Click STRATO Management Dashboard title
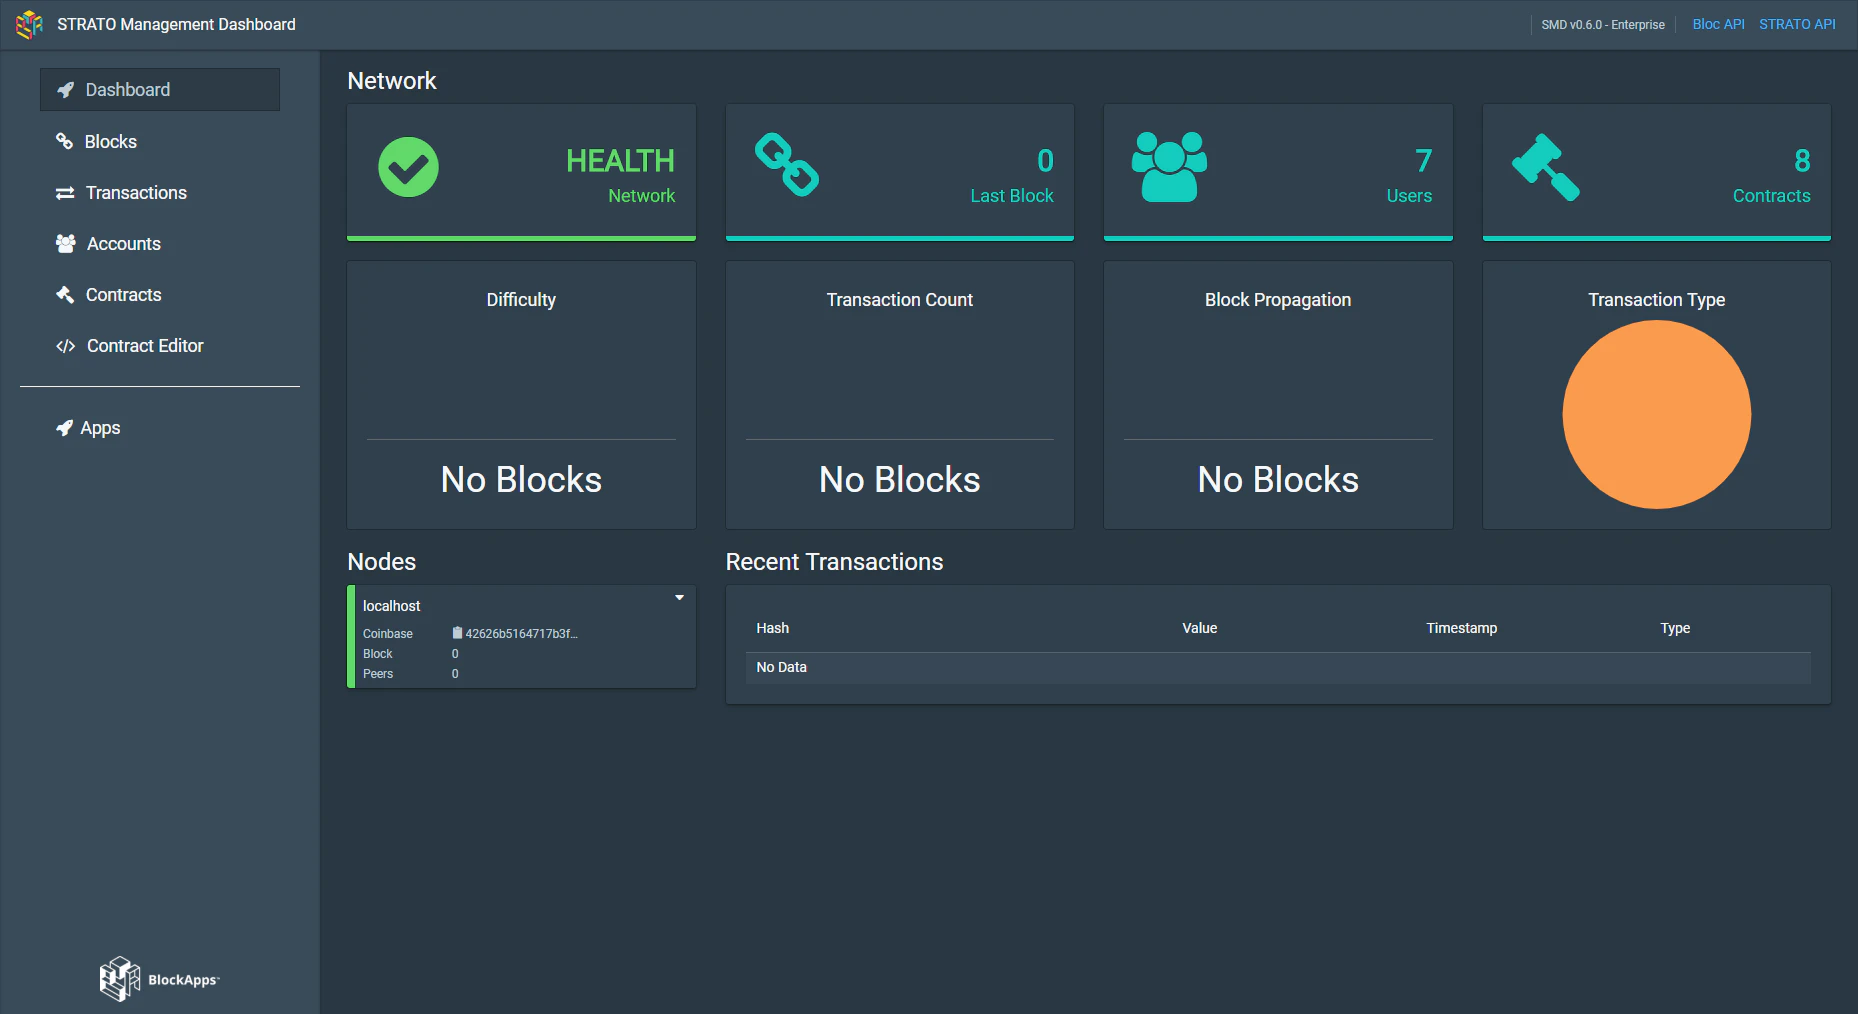Screen dimensions: 1858x1014 pyautogui.click(x=176, y=24)
